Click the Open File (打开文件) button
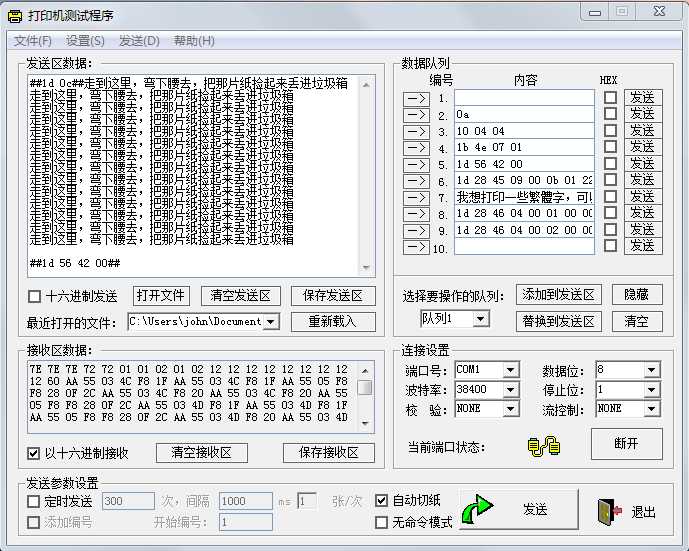 point(161,296)
